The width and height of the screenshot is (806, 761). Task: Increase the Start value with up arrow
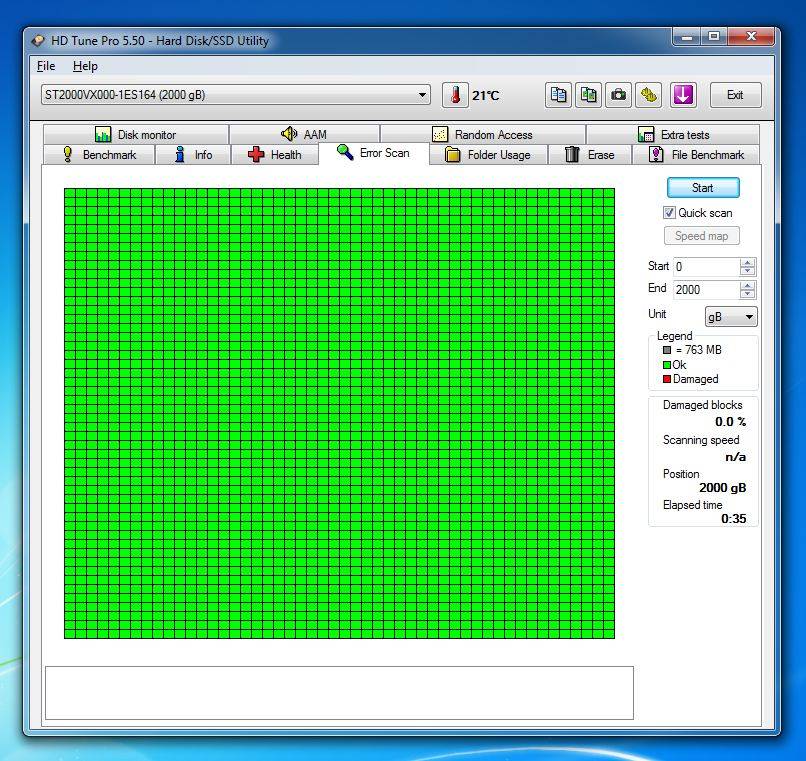click(x=747, y=262)
